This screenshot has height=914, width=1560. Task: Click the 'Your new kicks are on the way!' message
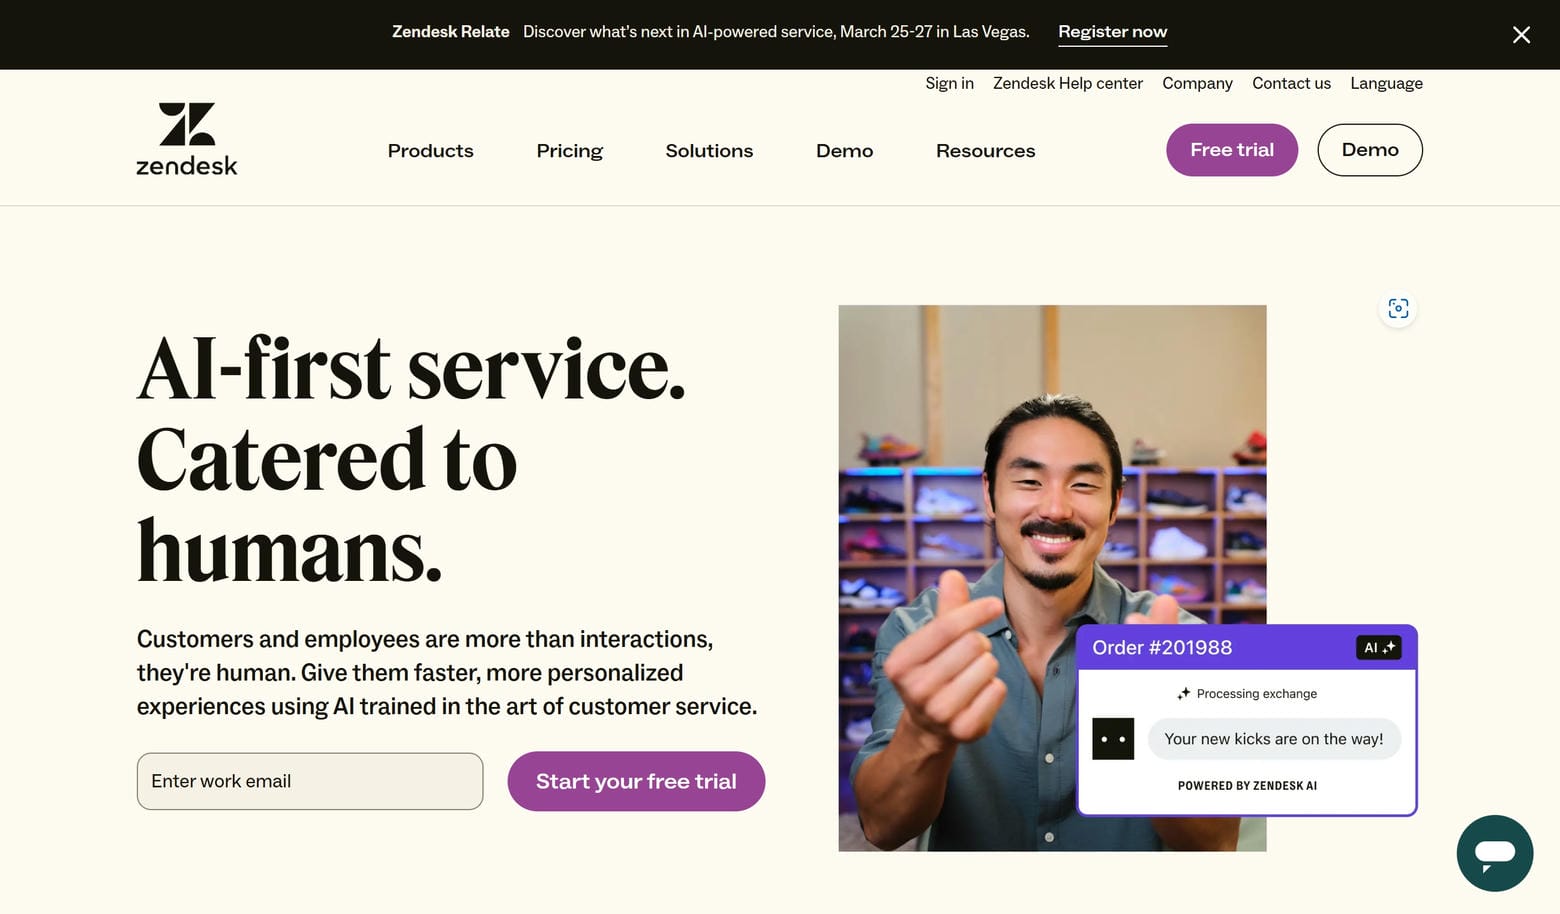(x=1274, y=739)
